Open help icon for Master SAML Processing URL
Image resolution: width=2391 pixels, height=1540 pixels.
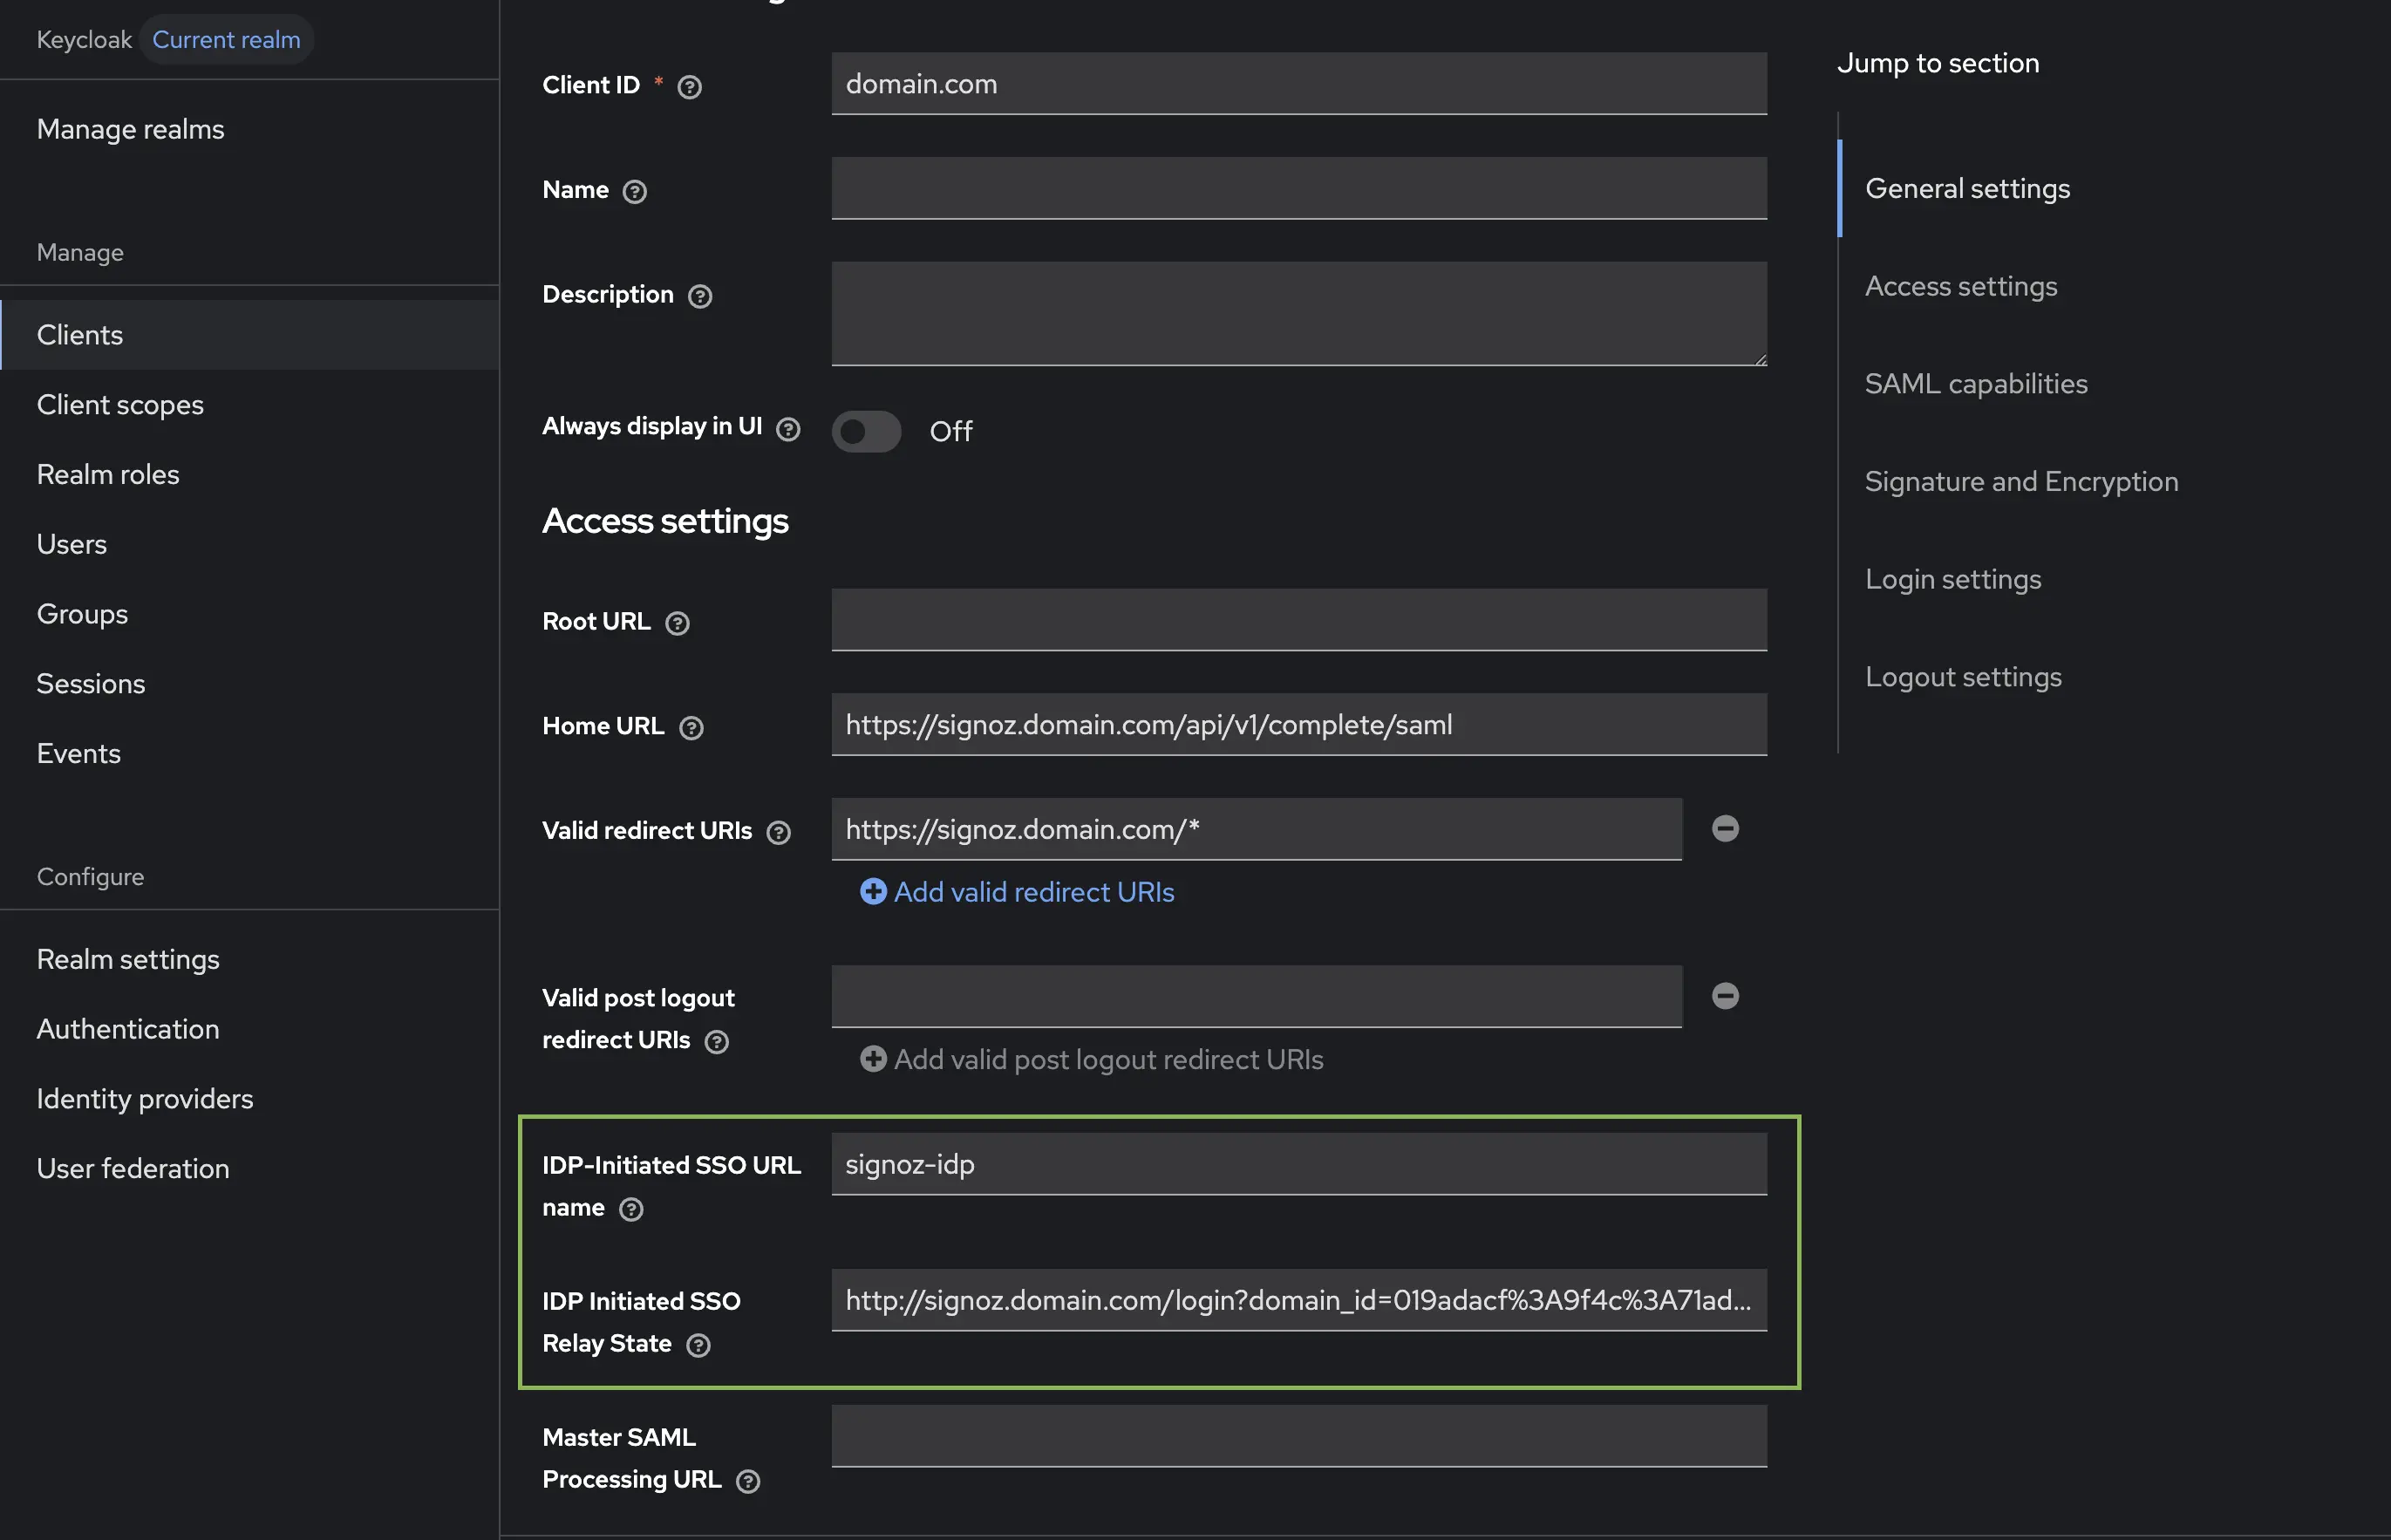748,1481
